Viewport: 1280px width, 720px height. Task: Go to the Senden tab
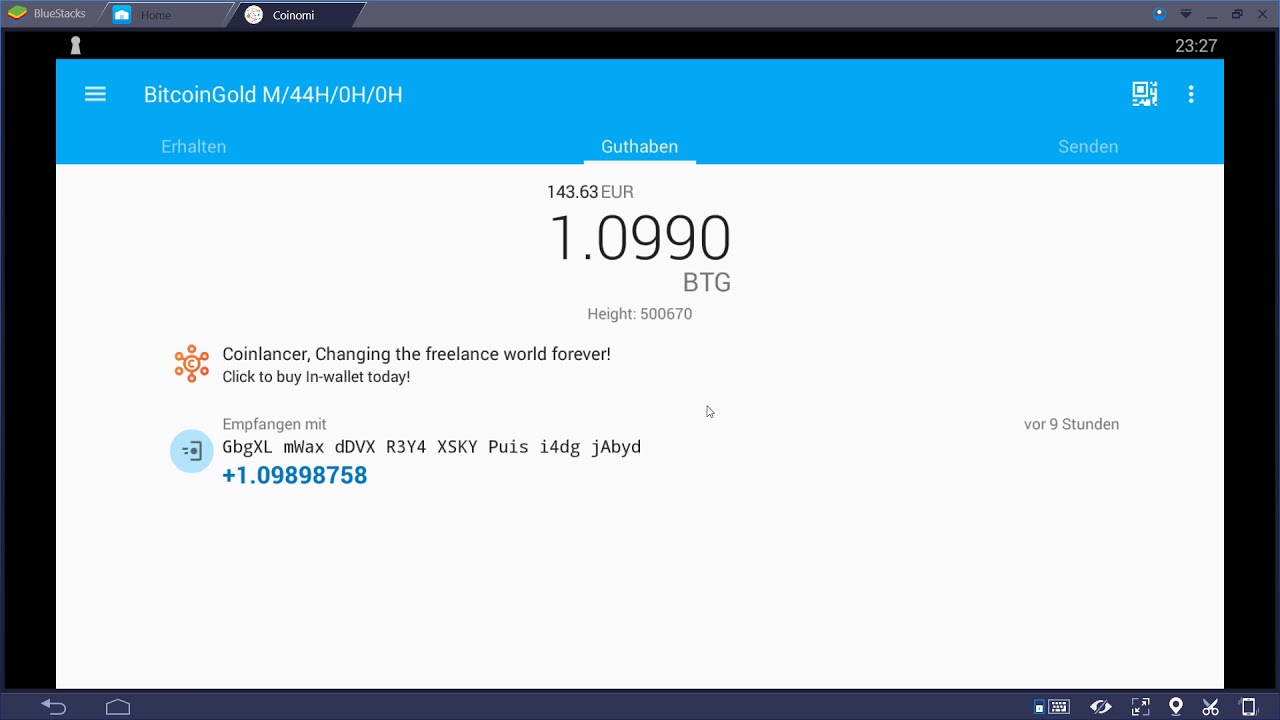[x=1088, y=146]
